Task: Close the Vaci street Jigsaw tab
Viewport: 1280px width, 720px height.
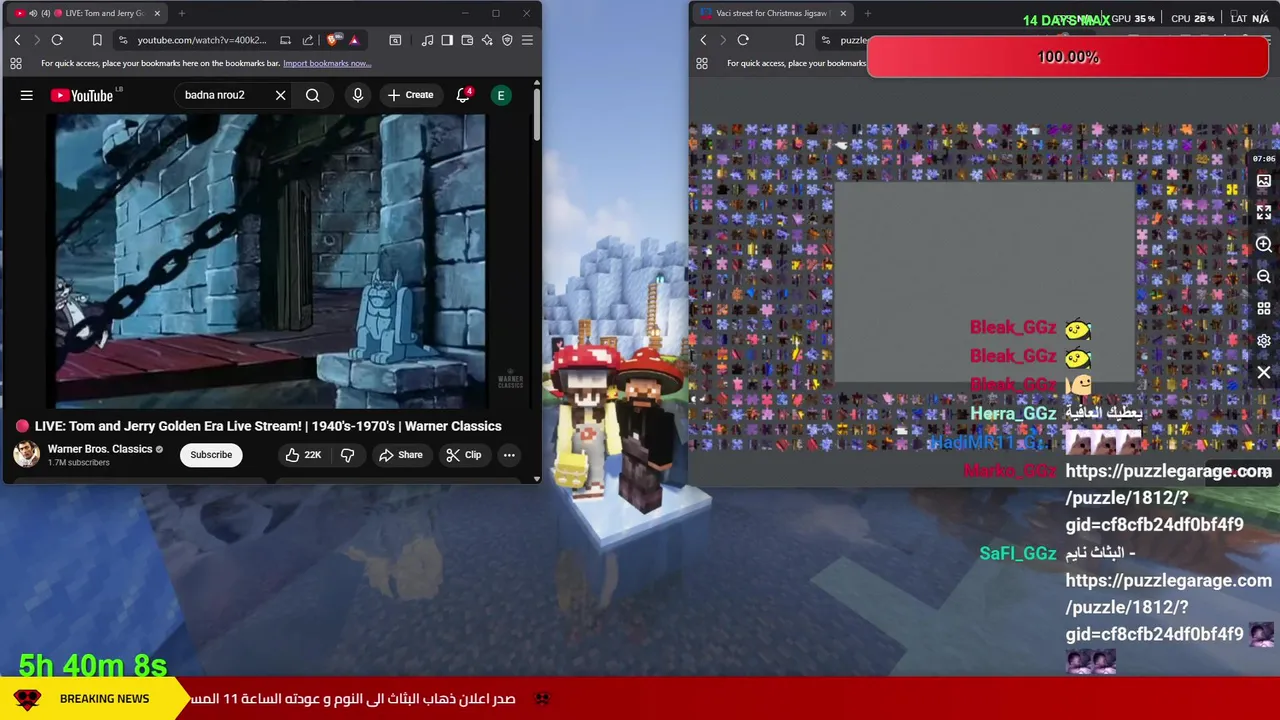Action: pos(843,13)
